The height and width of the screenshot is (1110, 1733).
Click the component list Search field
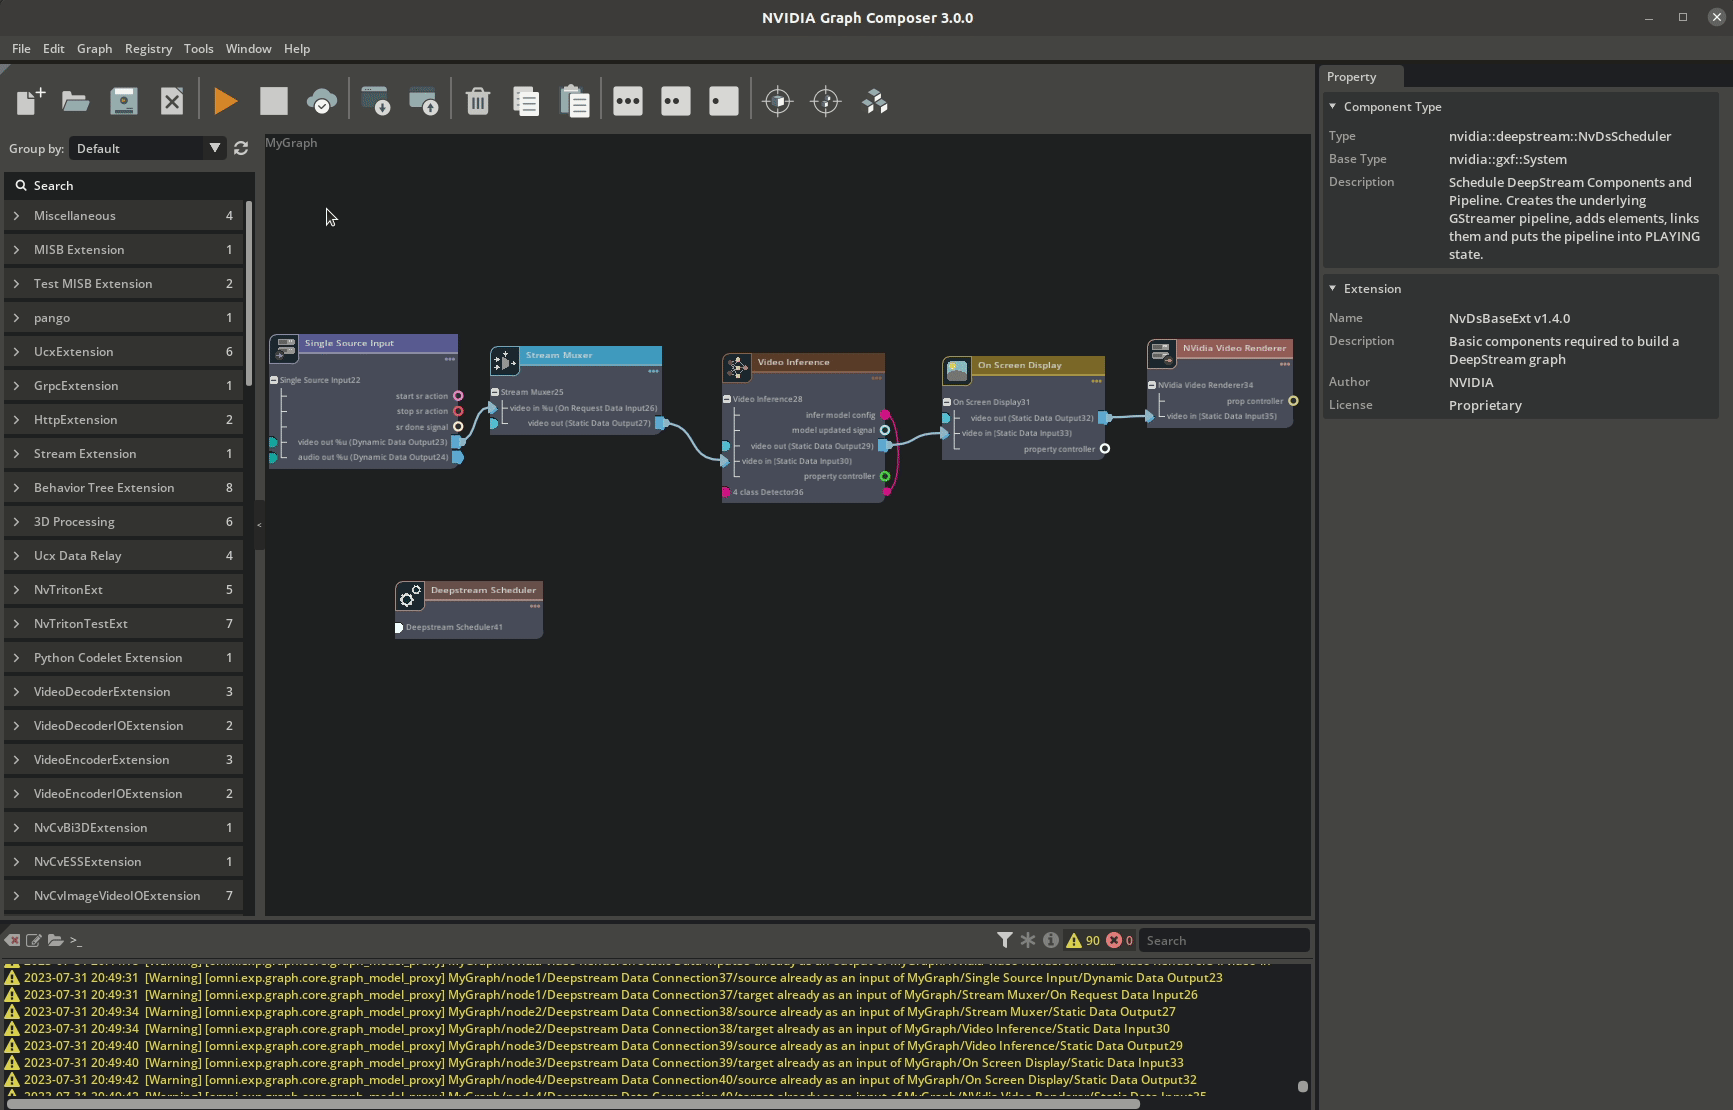tap(130, 185)
